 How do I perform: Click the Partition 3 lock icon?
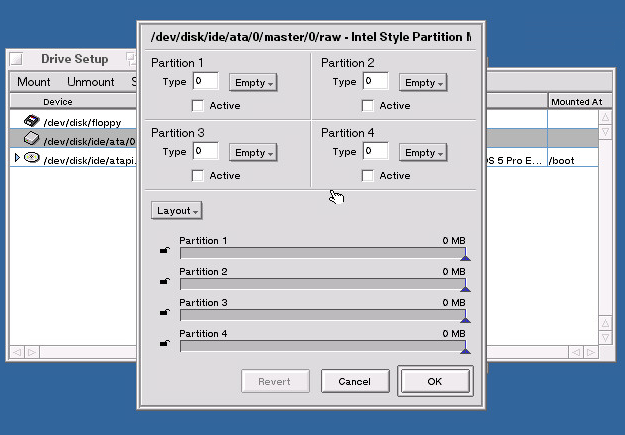click(x=165, y=313)
